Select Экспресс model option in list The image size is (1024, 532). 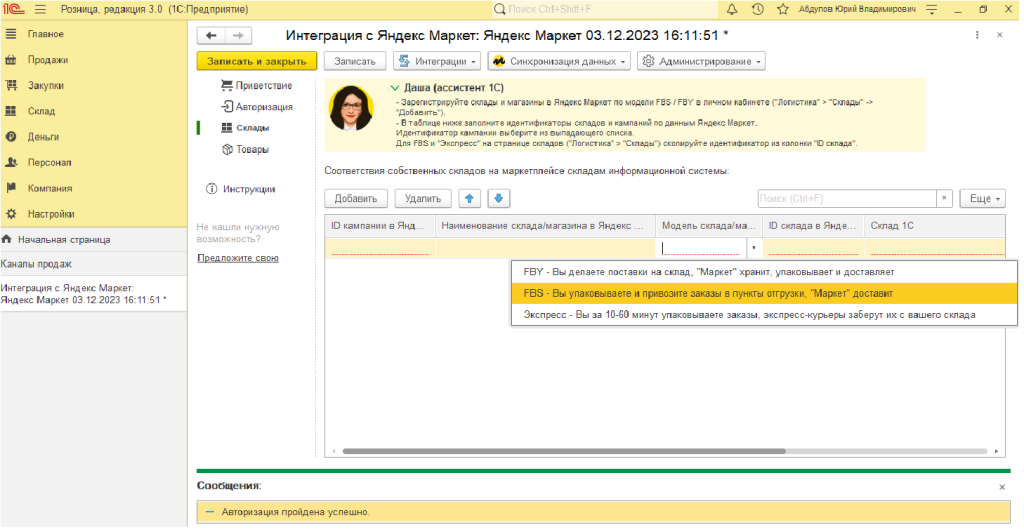point(764,315)
